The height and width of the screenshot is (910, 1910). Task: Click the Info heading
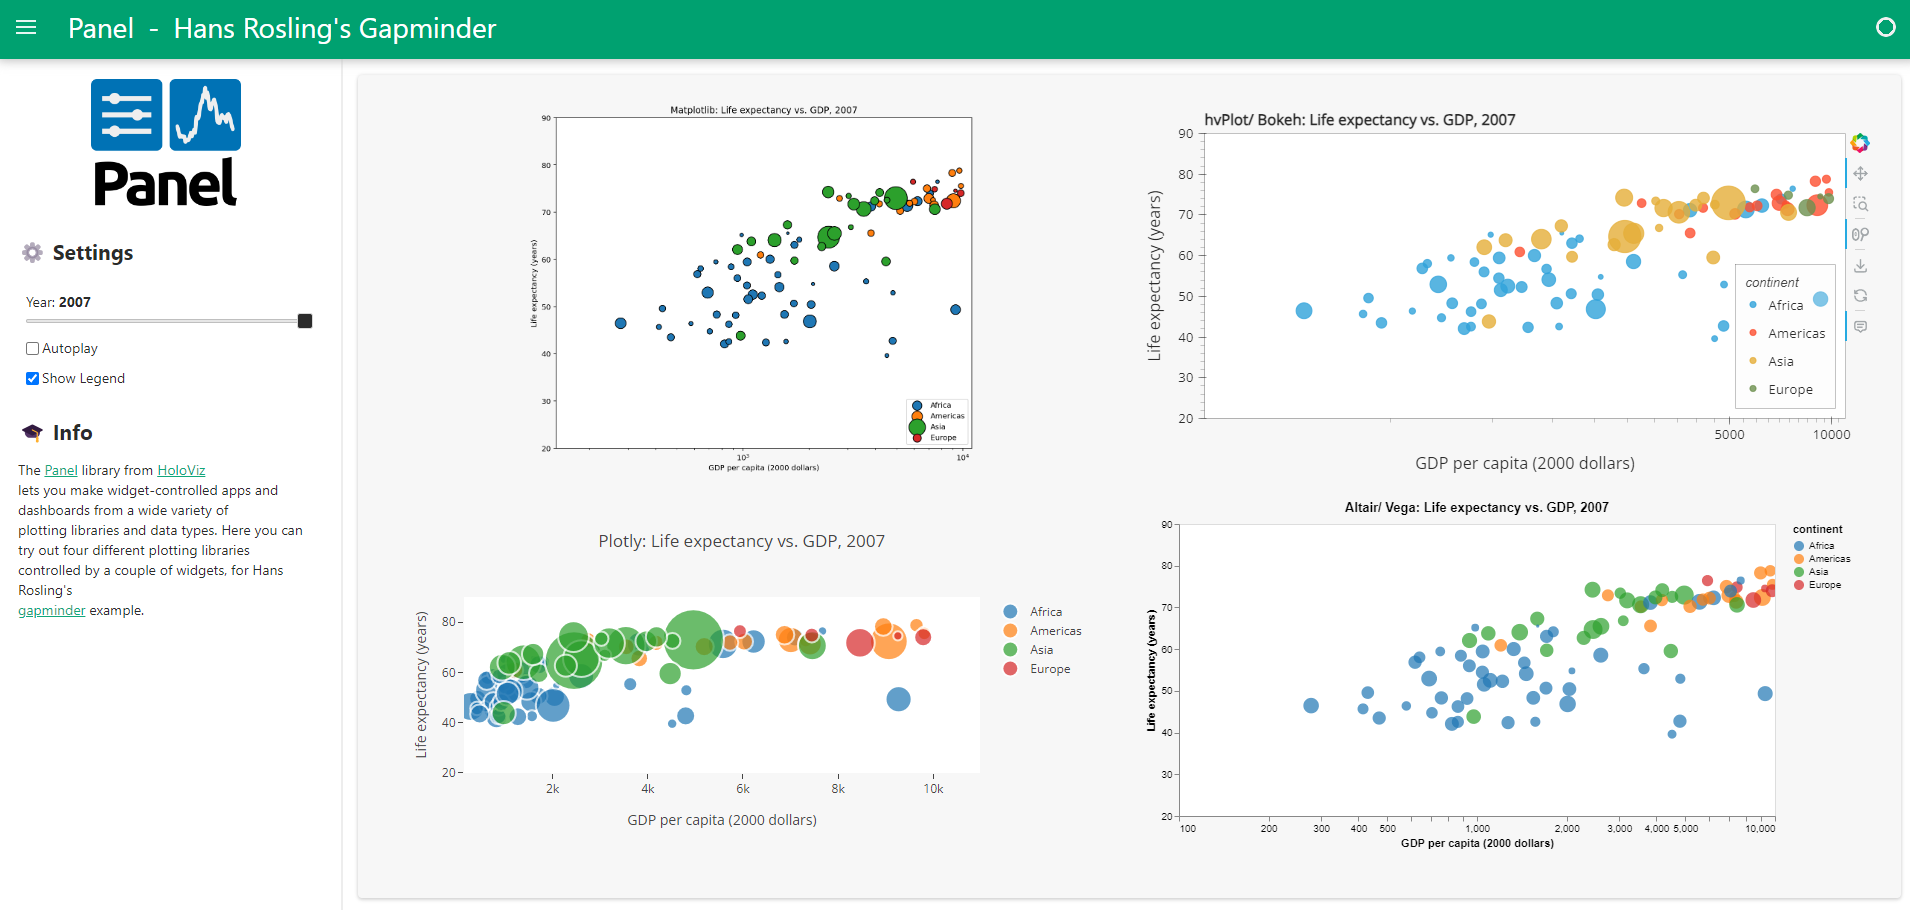coord(73,433)
